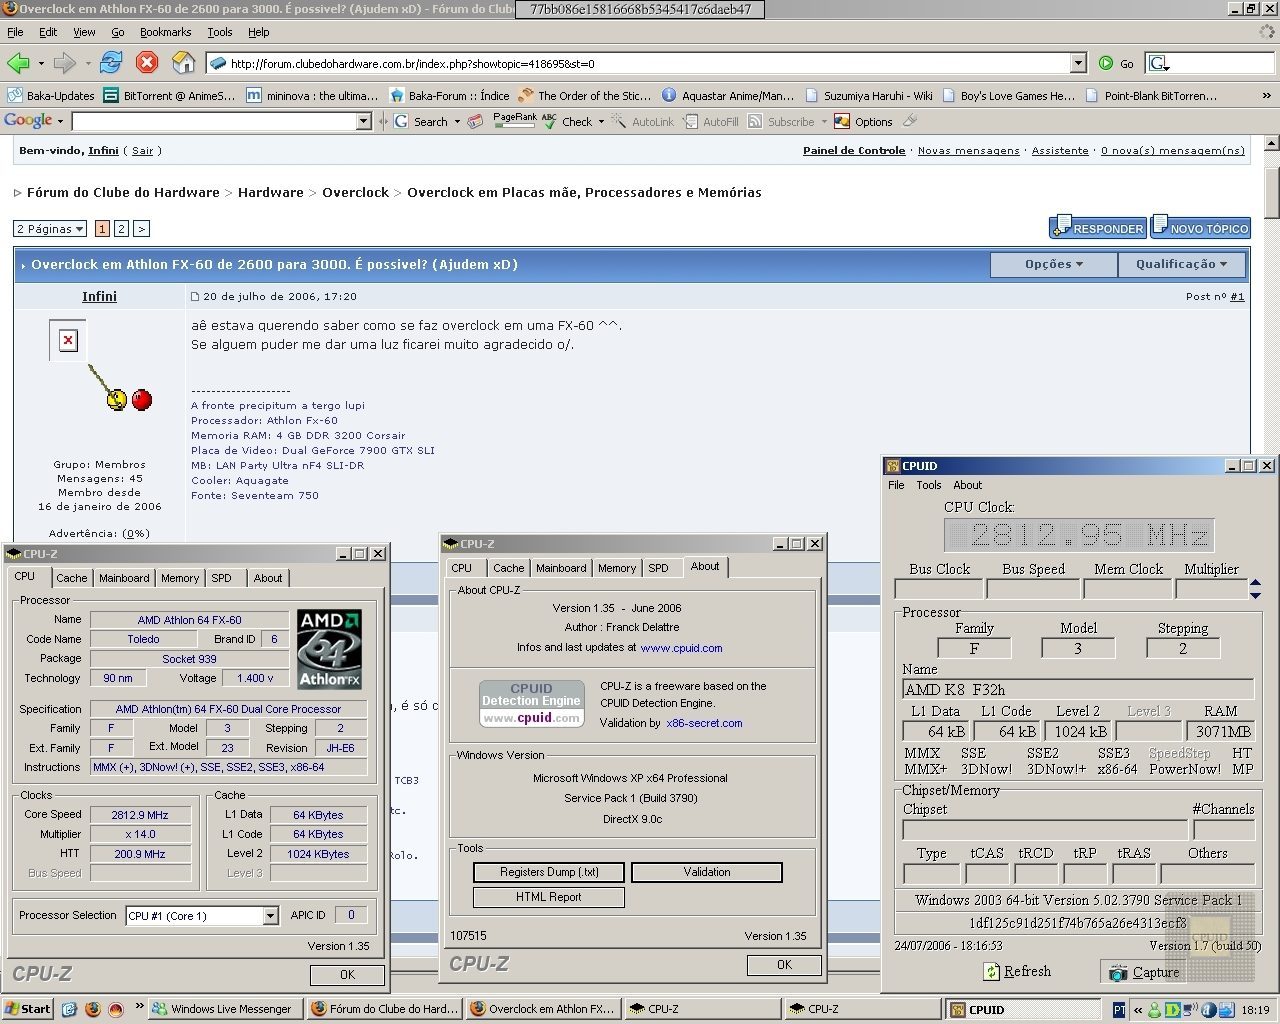The width and height of the screenshot is (1280, 1024).
Task: Open the Opções dropdown in the topic header
Action: [1054, 264]
